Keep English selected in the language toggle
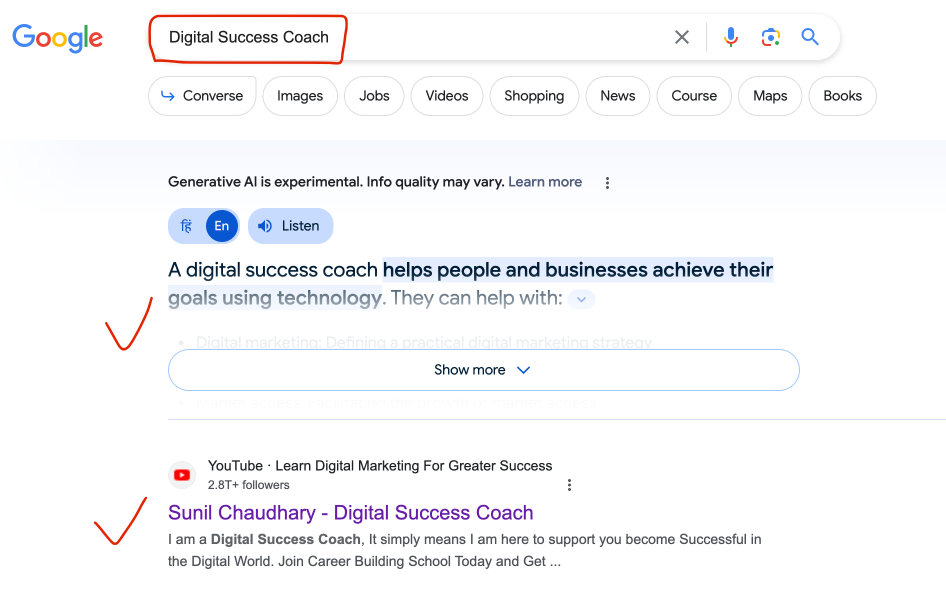 coord(220,225)
